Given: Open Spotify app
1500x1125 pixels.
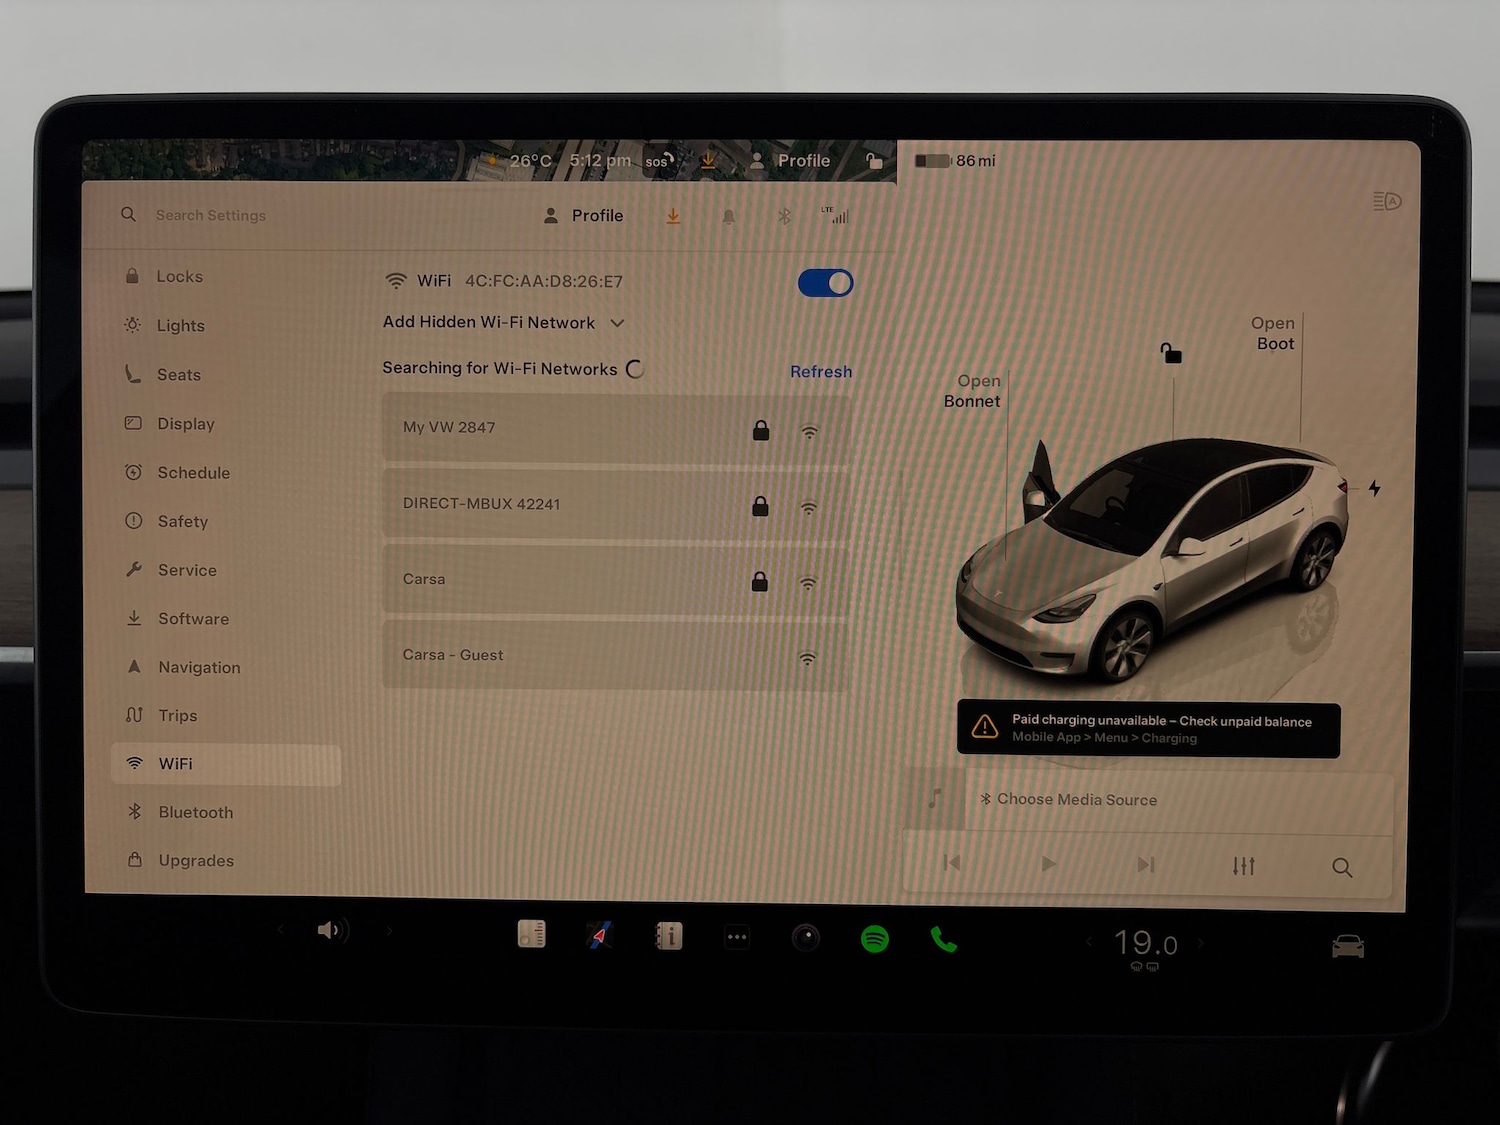Looking at the screenshot, I should (x=875, y=938).
